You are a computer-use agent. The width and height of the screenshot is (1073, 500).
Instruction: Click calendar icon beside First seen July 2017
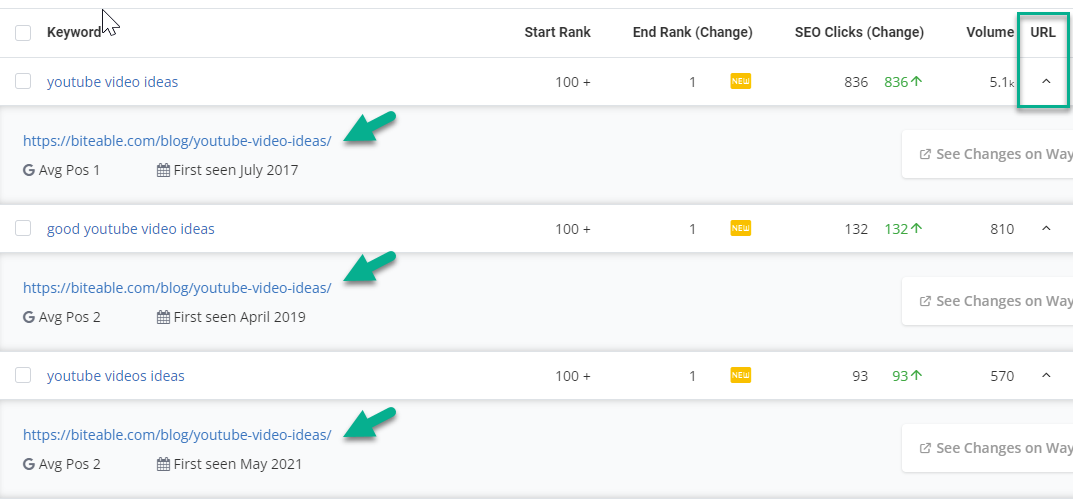(163, 170)
